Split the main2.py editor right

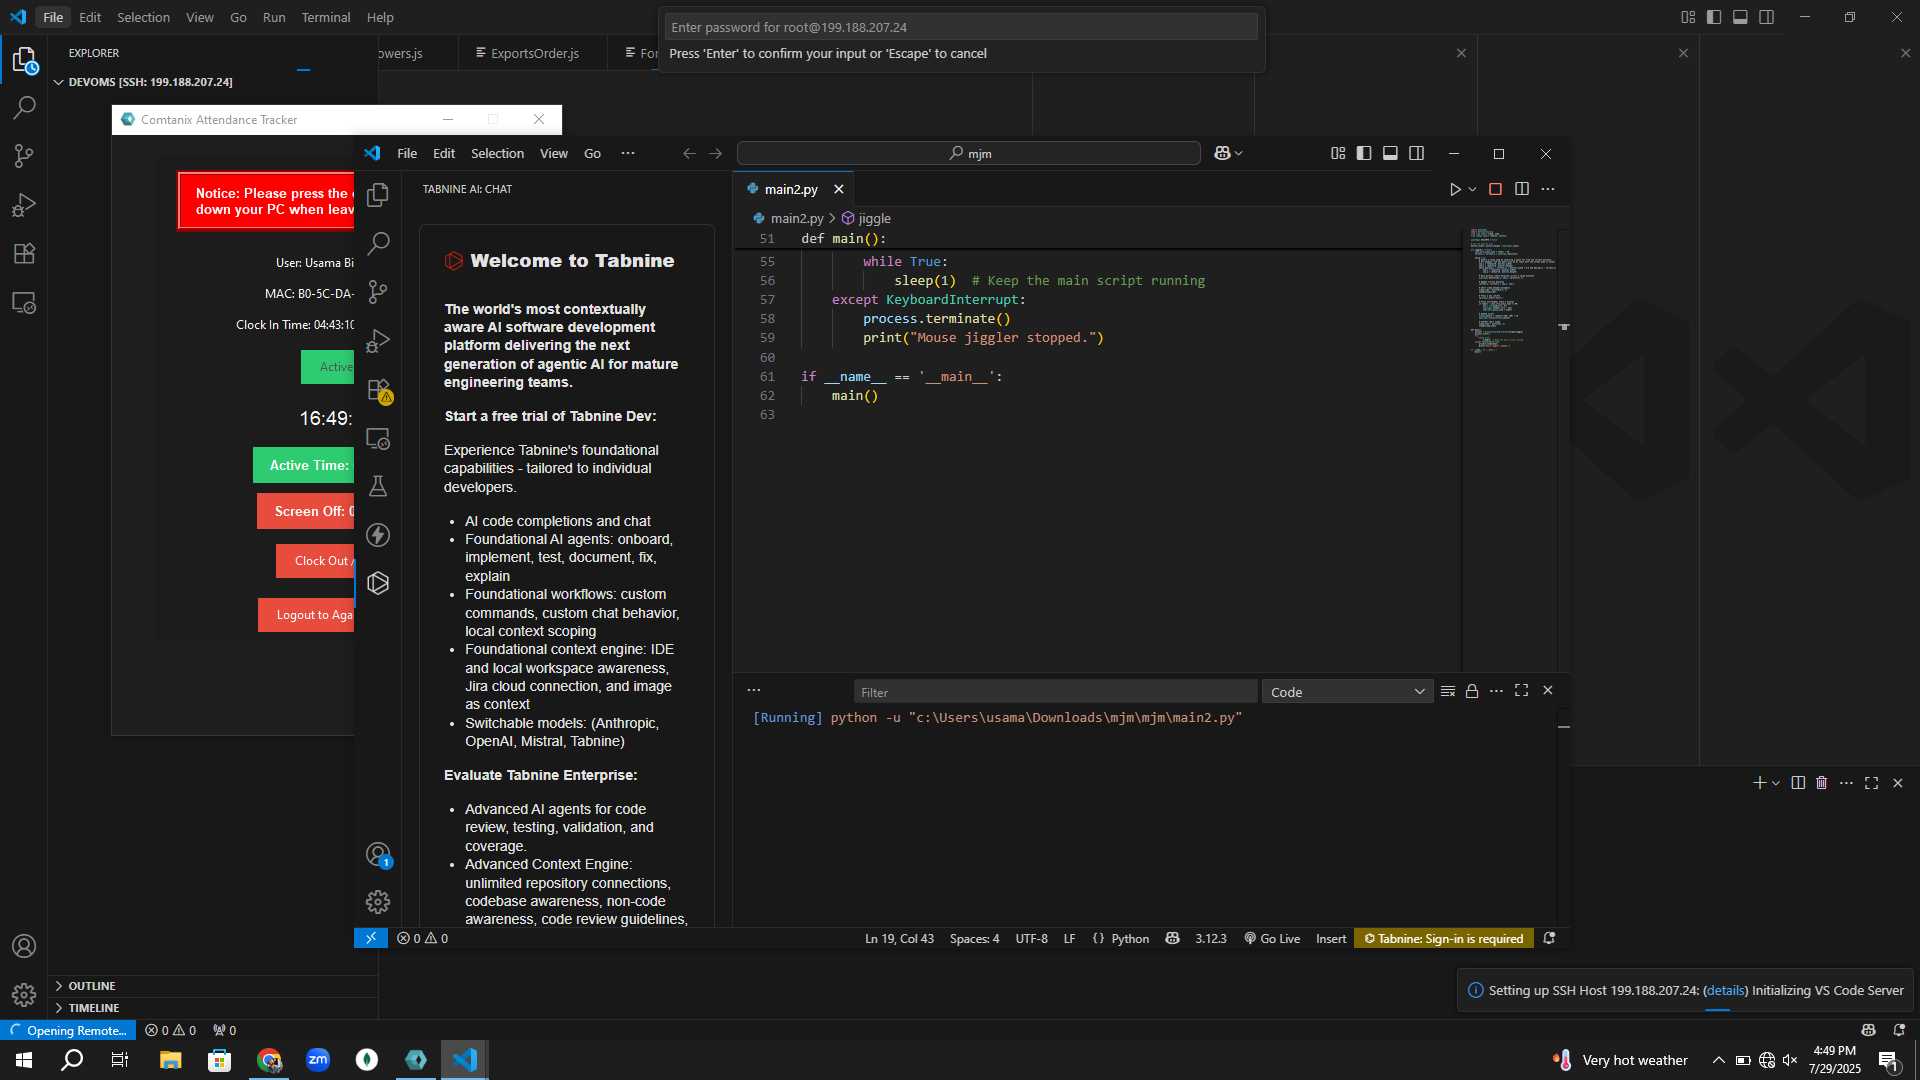(x=1522, y=189)
